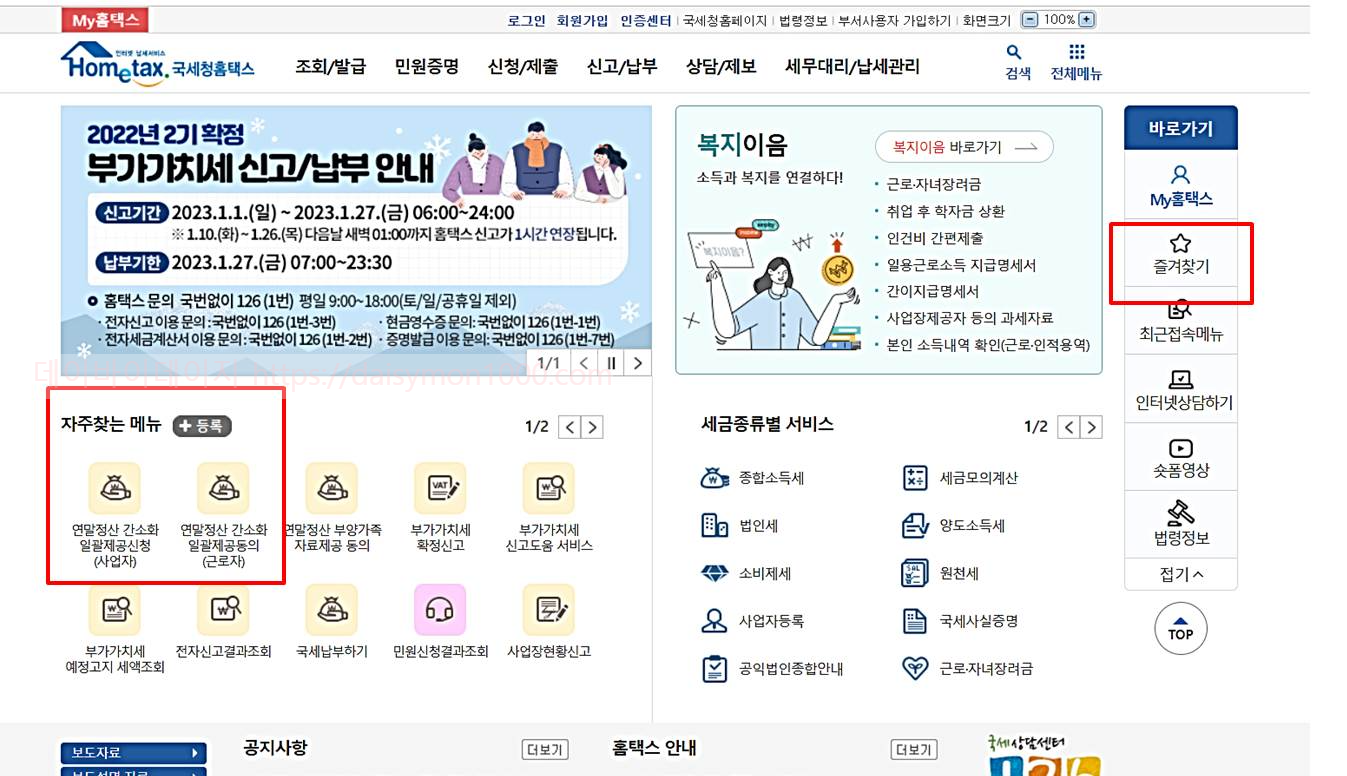The height and width of the screenshot is (776, 1347).
Task: Click the 숏폼영상 sidebar icon
Action: [x=1181, y=457]
